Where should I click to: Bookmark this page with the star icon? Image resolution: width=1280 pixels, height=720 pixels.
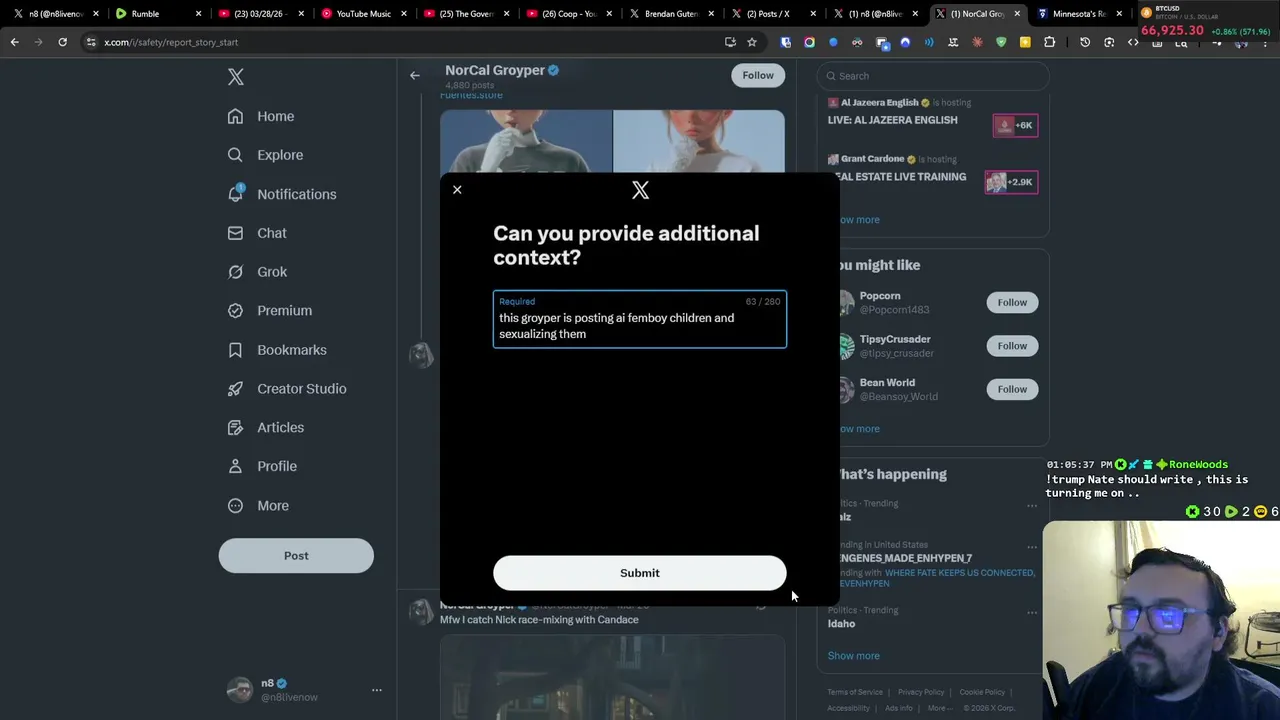click(752, 42)
